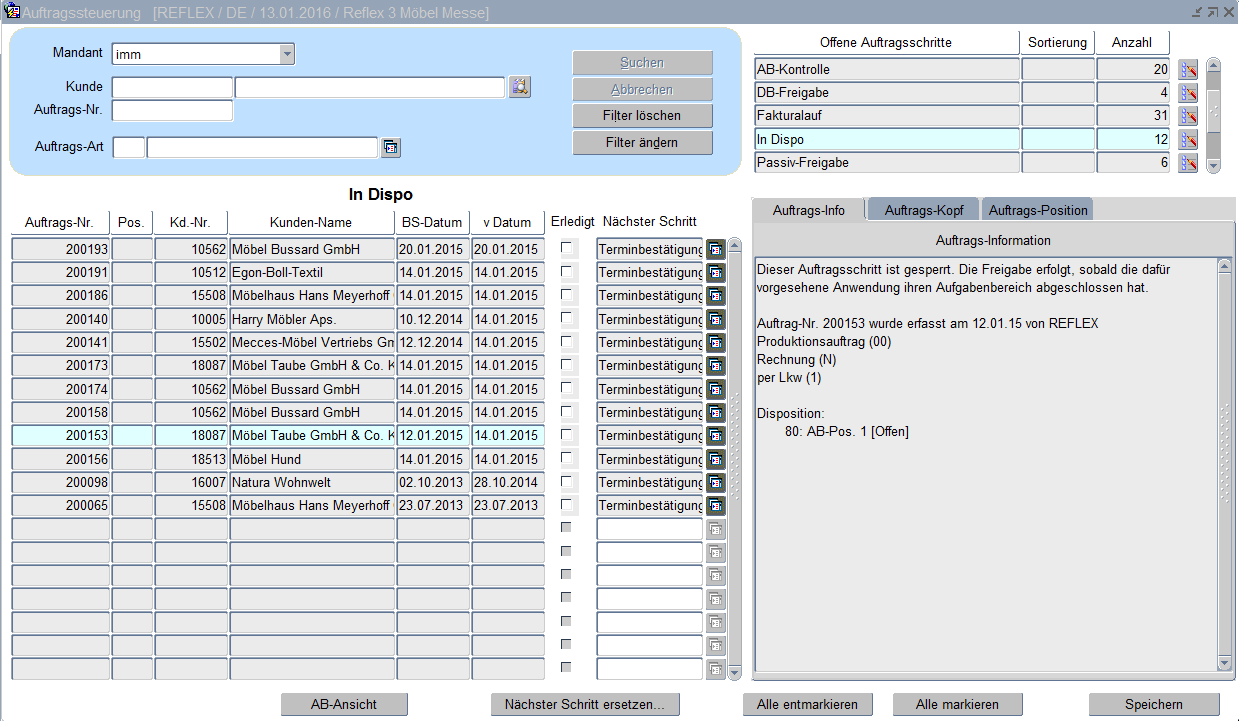Expand the Mandant dropdown
Image resolution: width=1239 pixels, height=721 pixels.
pyautogui.click(x=287, y=54)
